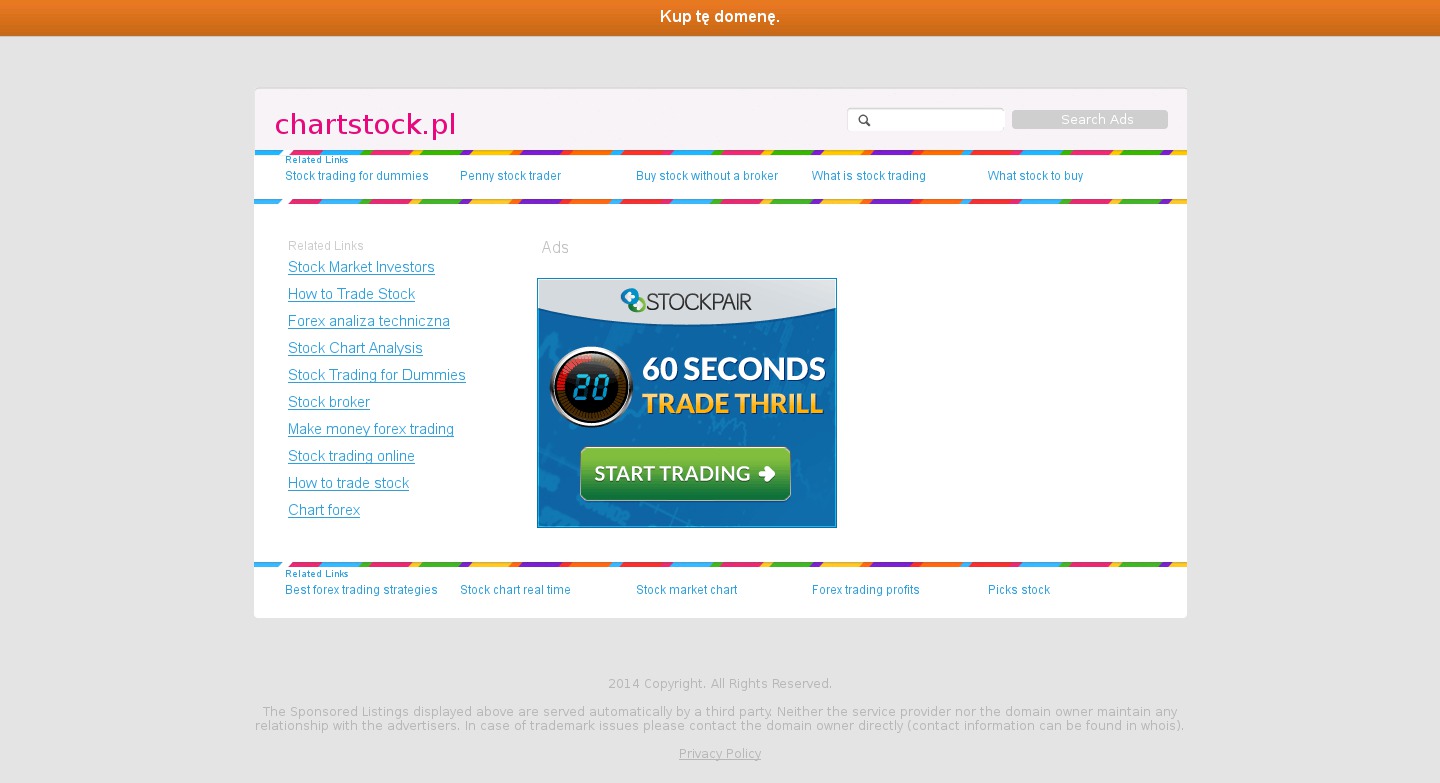Open What is stock trading link
Screen dimensions: 1440x783
[868, 176]
